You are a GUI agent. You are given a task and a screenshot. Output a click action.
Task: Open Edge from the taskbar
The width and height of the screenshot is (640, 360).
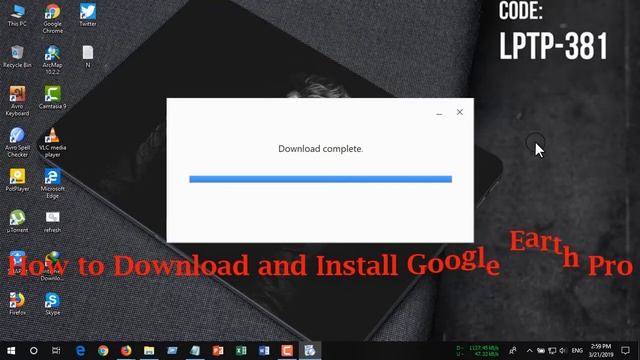(80, 351)
